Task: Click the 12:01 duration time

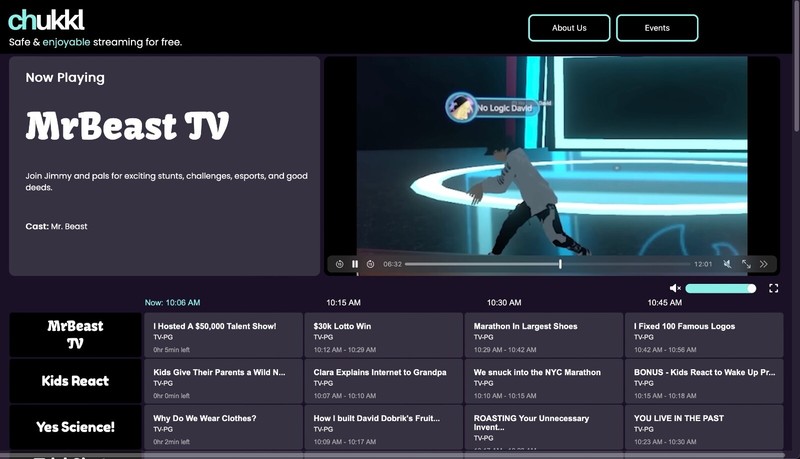Action: (x=703, y=264)
